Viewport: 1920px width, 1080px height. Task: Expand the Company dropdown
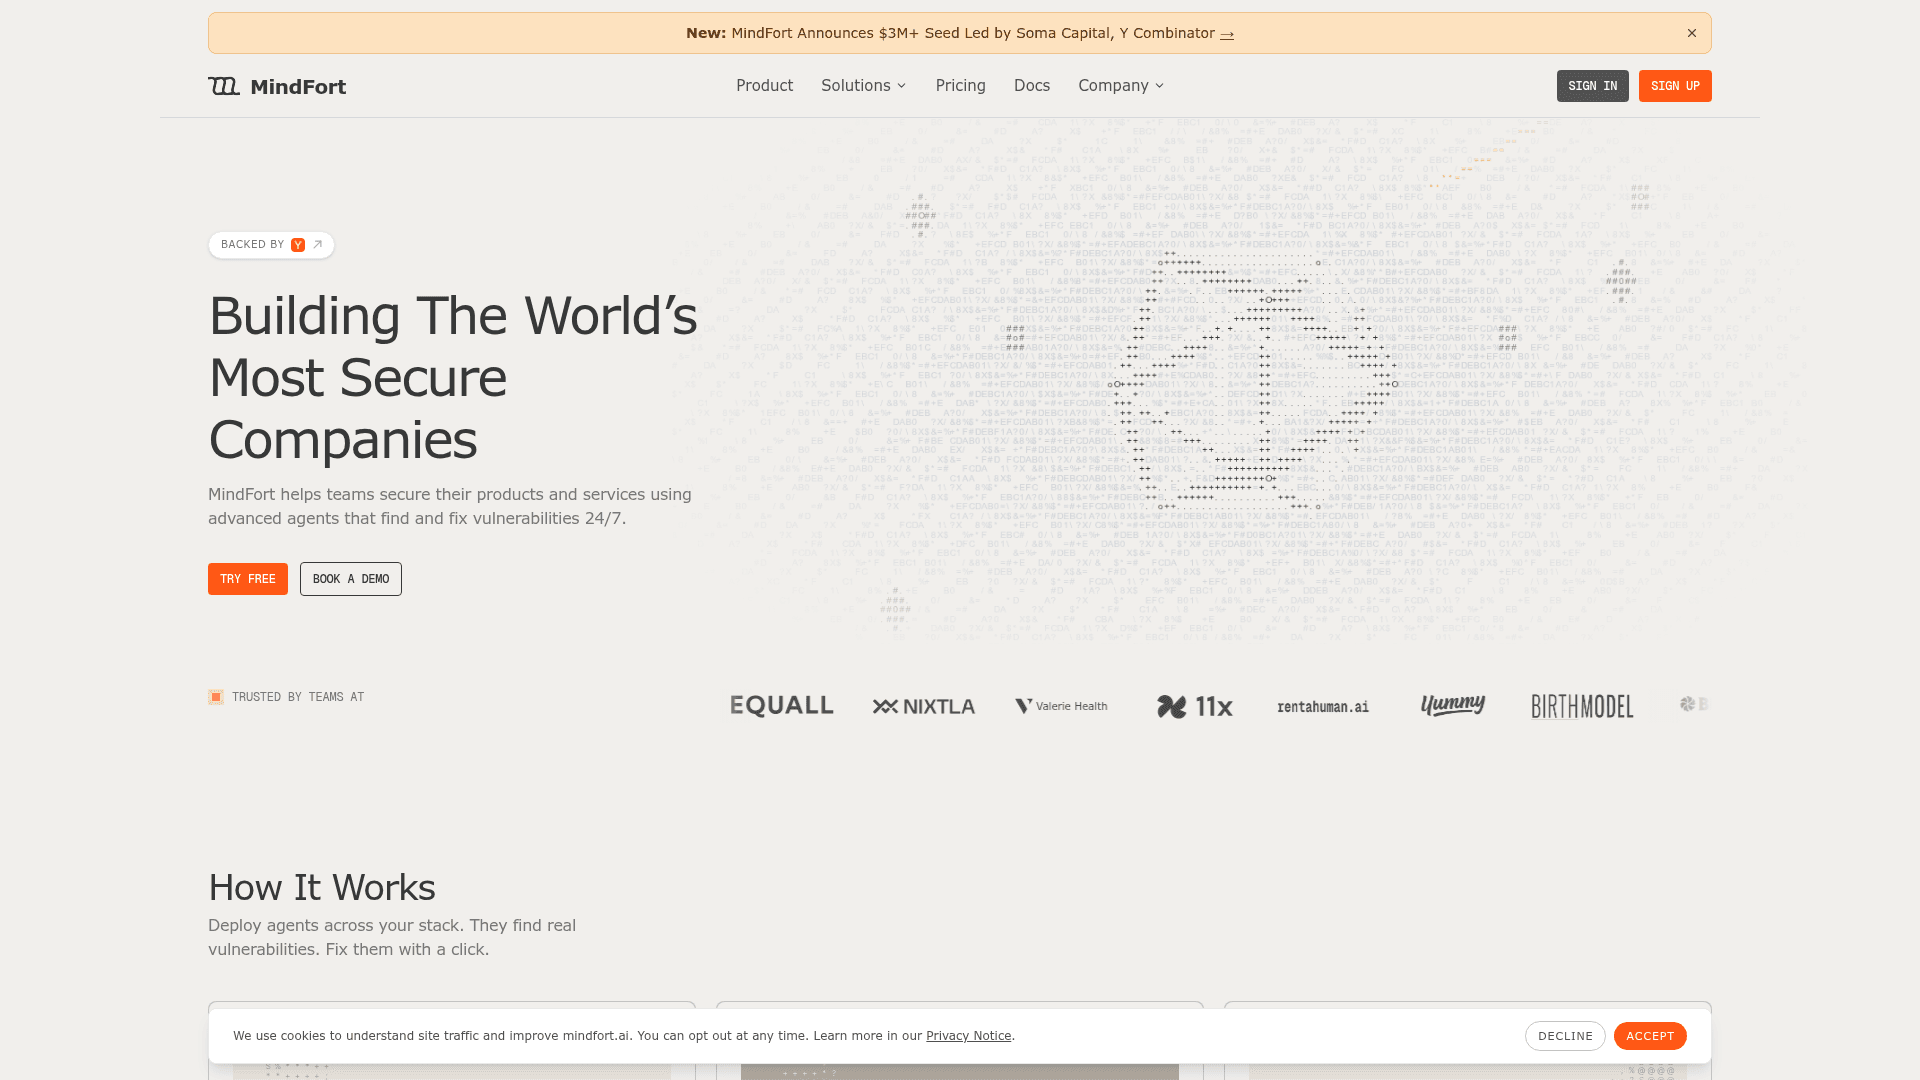[1121, 86]
